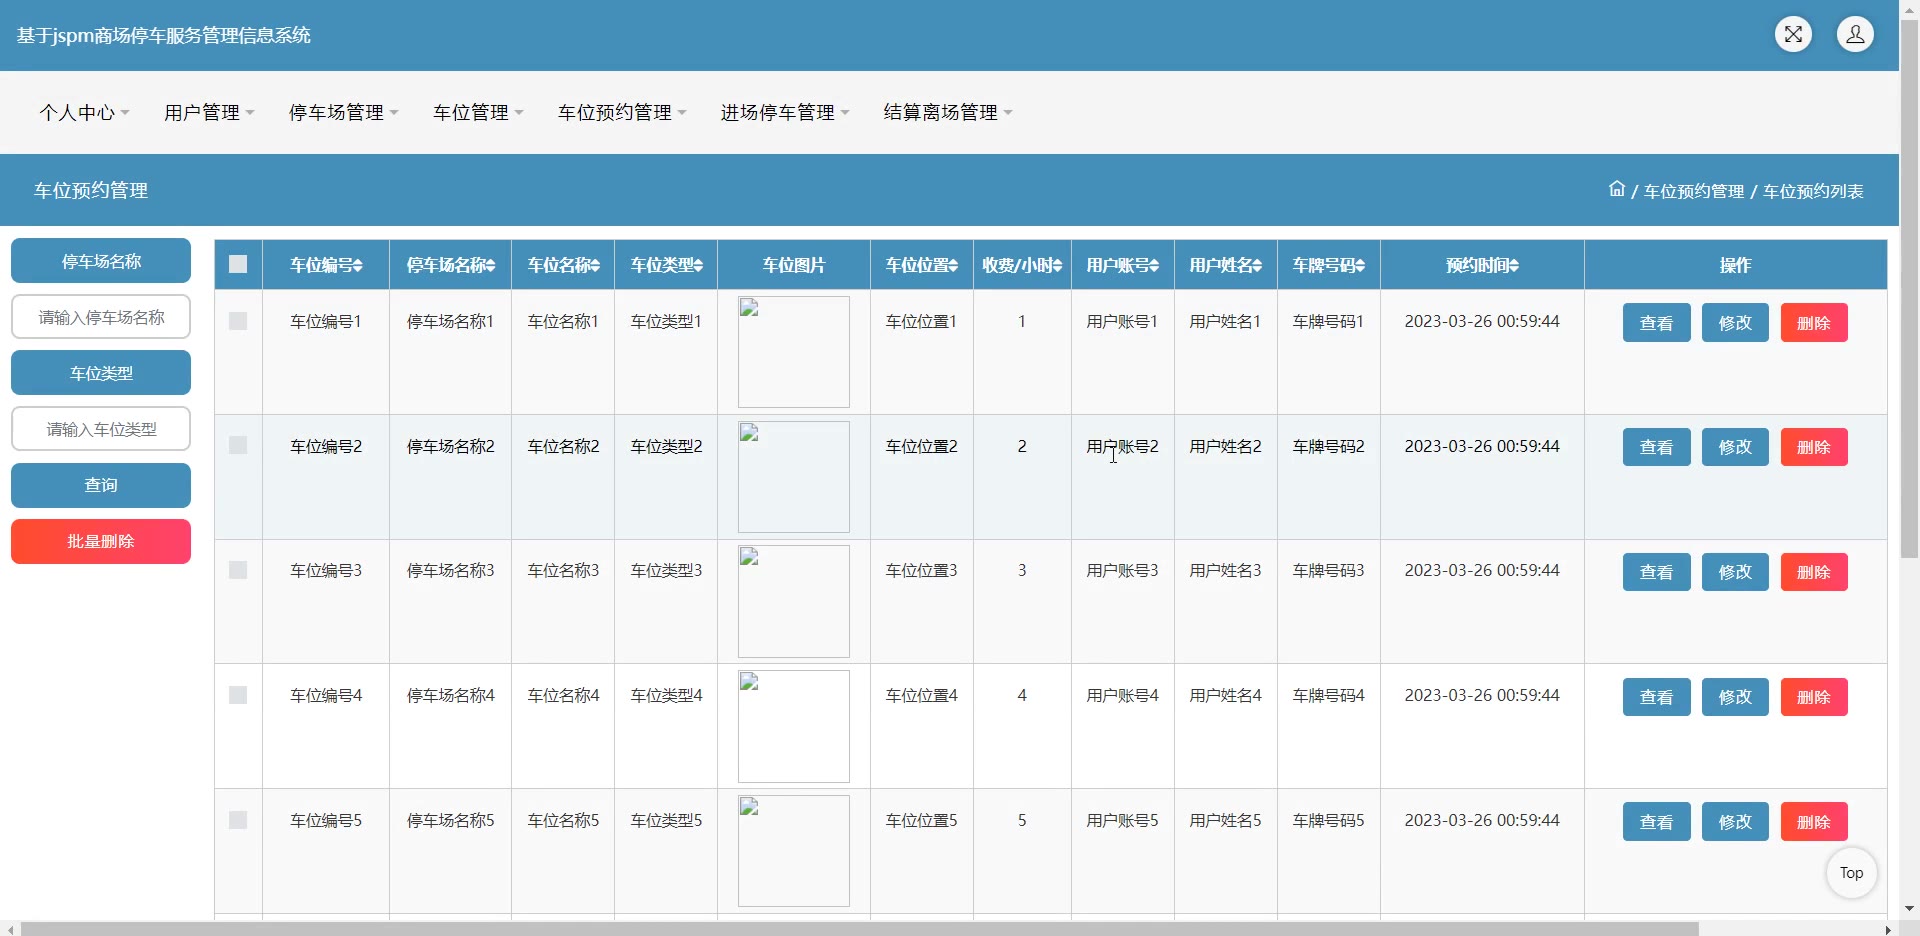Expand the 停车场管理 dropdown menu

tap(343, 113)
